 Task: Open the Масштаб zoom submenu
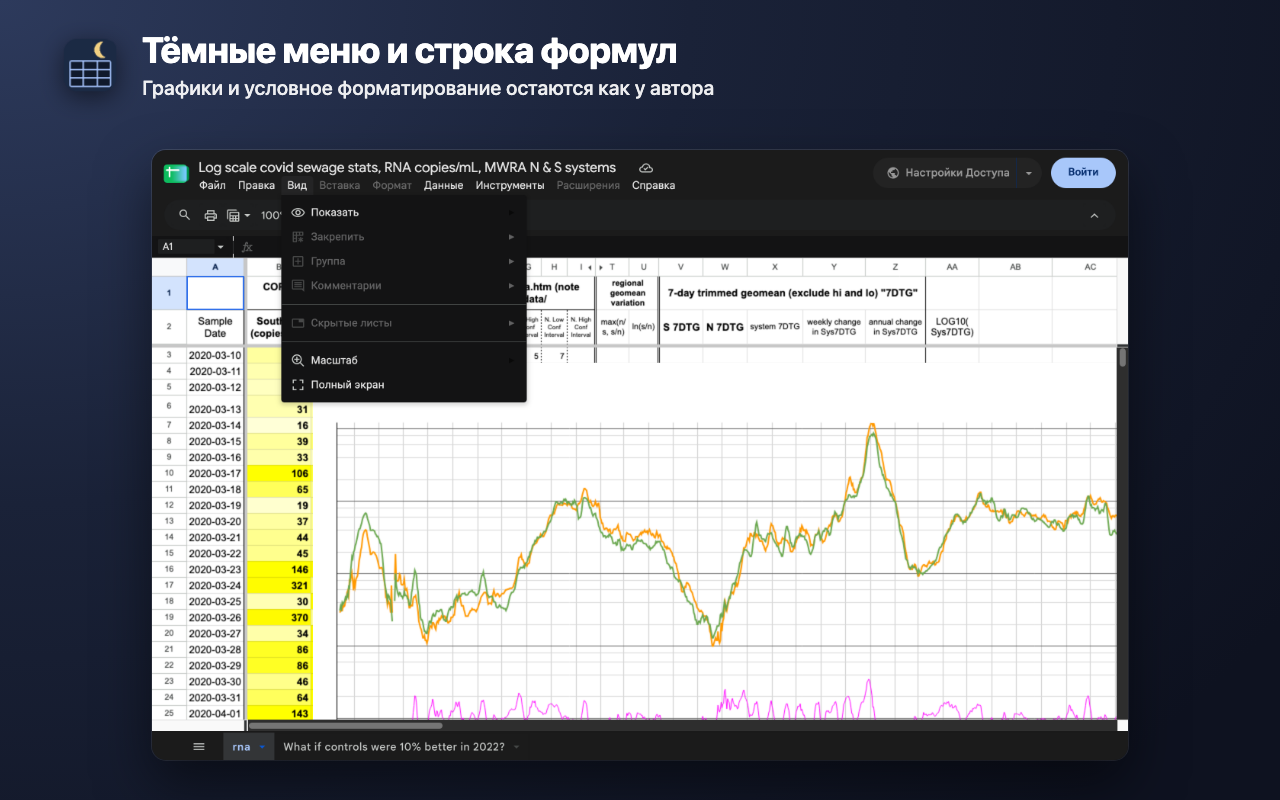[x=404, y=360]
